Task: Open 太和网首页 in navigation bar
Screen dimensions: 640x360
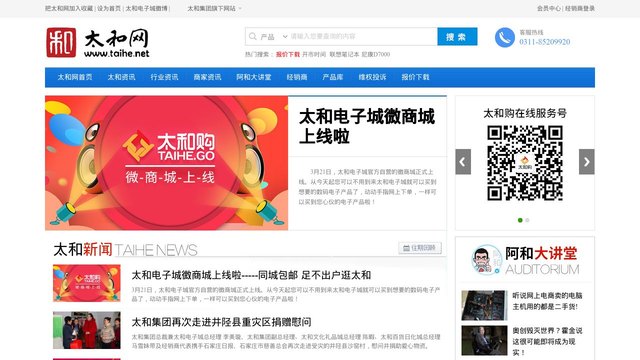Action: click(75, 77)
